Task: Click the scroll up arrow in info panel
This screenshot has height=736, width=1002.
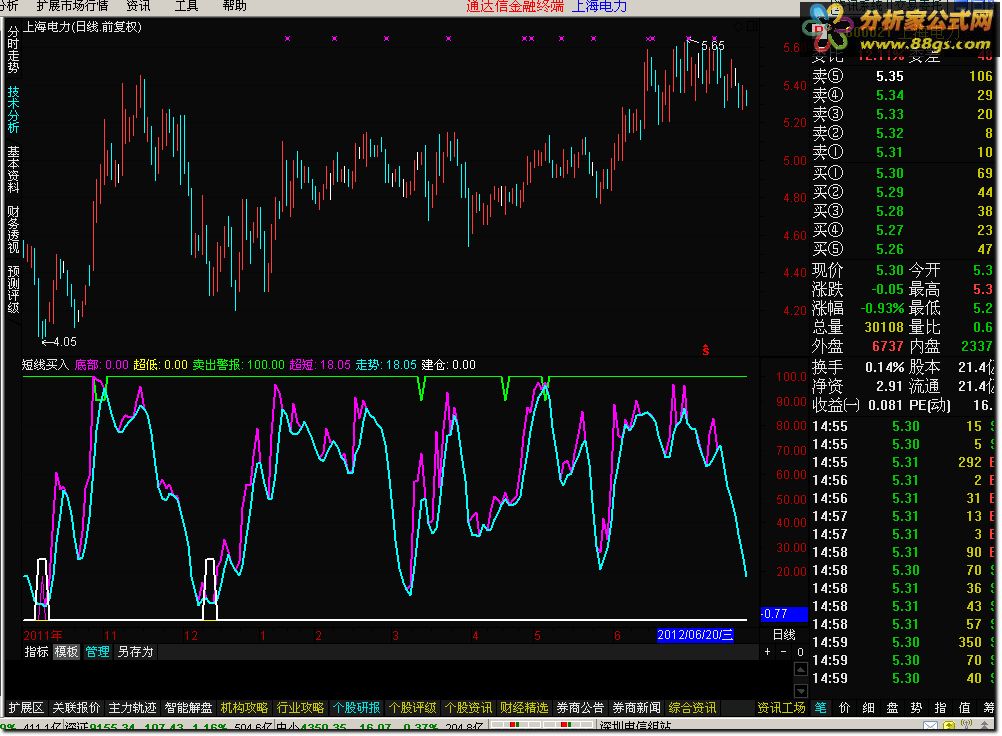Action: click(801, 669)
